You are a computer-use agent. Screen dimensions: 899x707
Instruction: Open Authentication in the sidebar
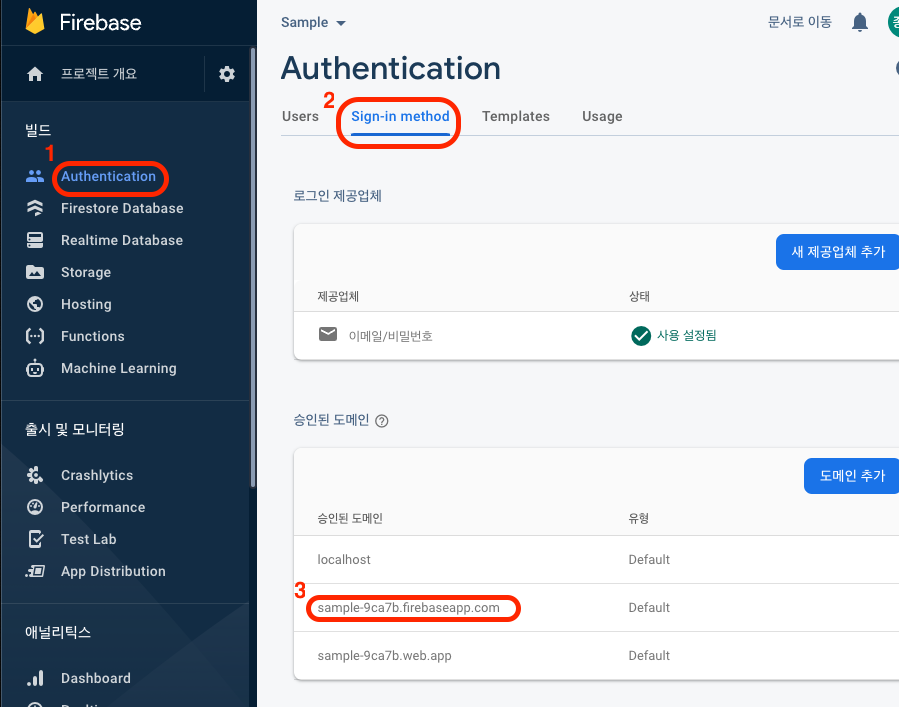(x=108, y=177)
